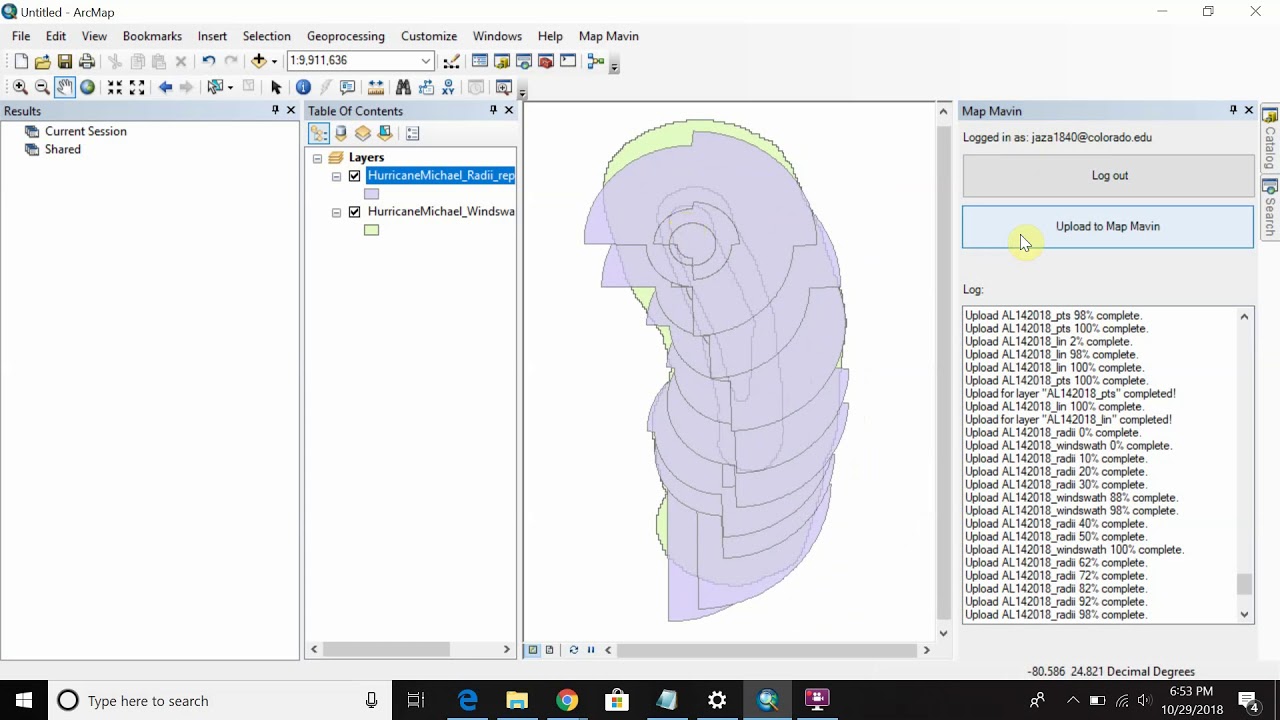Go back to previous extent
The height and width of the screenshot is (720, 1280).
point(165,88)
